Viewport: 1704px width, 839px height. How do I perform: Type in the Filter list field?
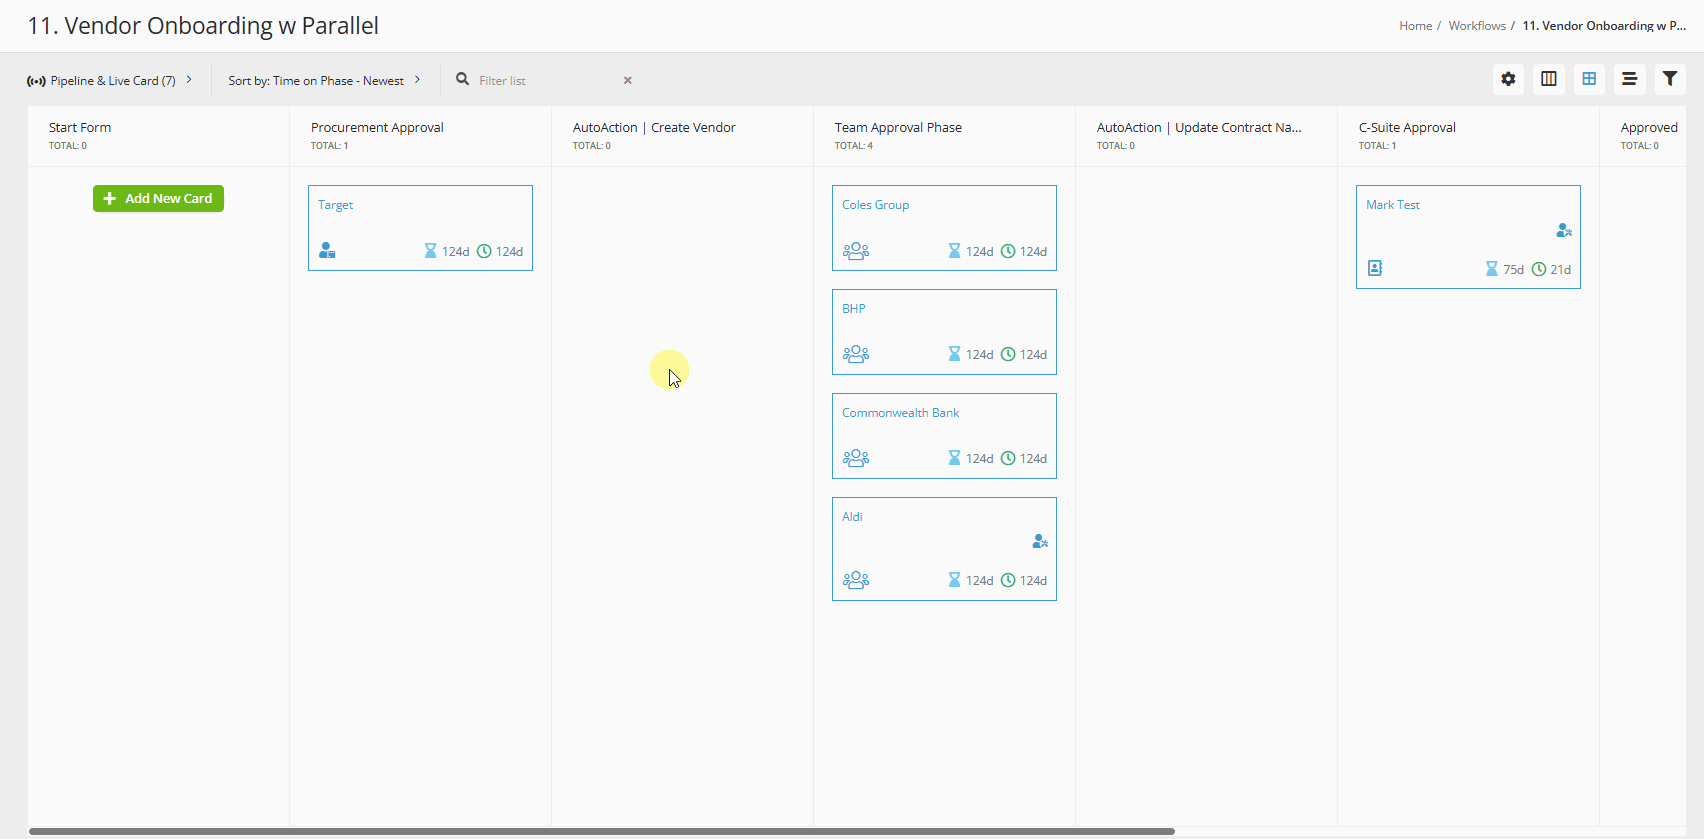[545, 80]
